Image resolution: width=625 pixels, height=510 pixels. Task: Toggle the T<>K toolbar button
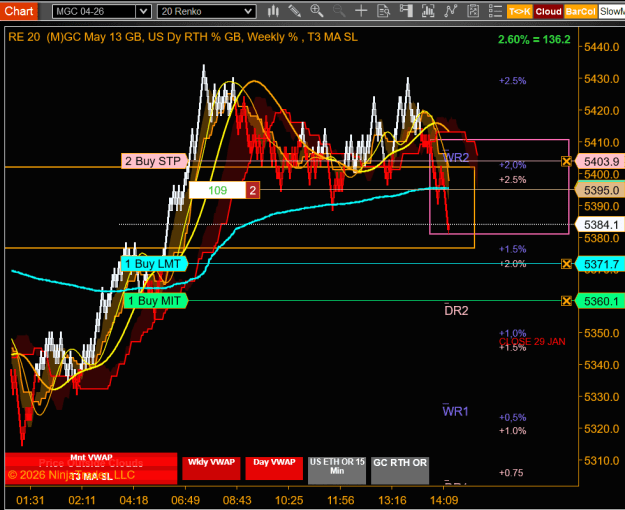[x=519, y=12]
